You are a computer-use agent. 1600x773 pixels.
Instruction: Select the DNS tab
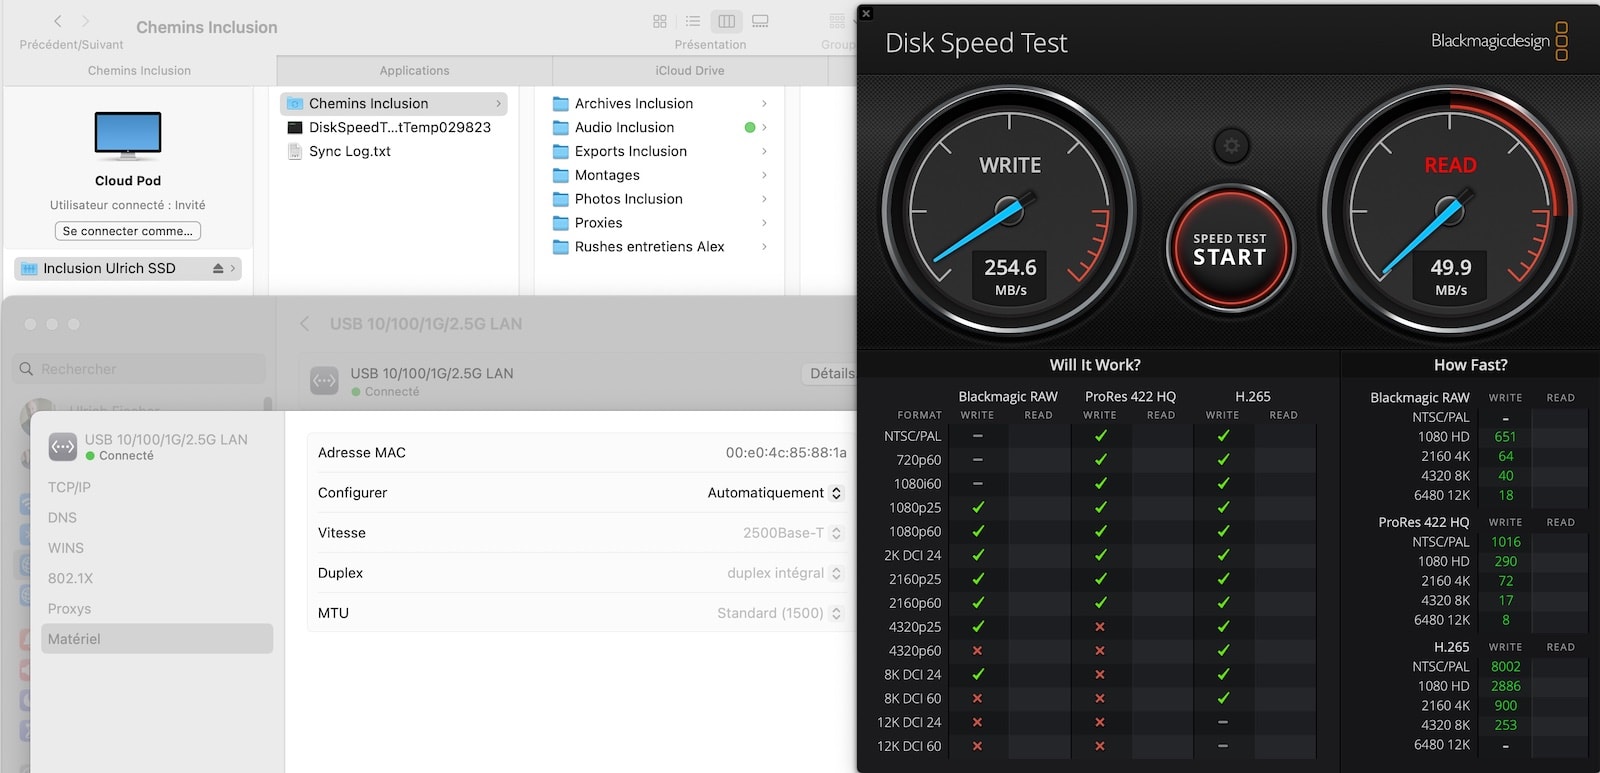pyautogui.click(x=62, y=518)
